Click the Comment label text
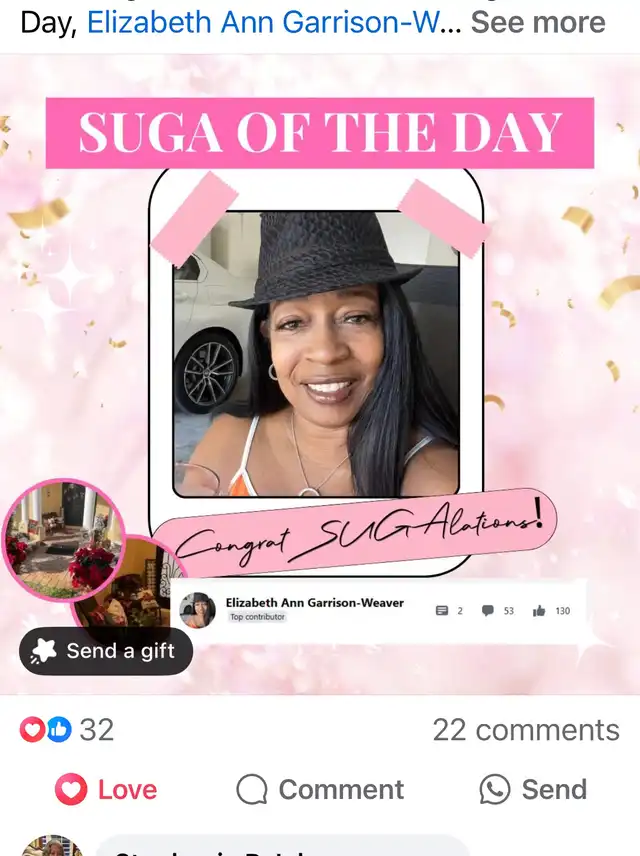This screenshot has width=640, height=856. (x=341, y=789)
